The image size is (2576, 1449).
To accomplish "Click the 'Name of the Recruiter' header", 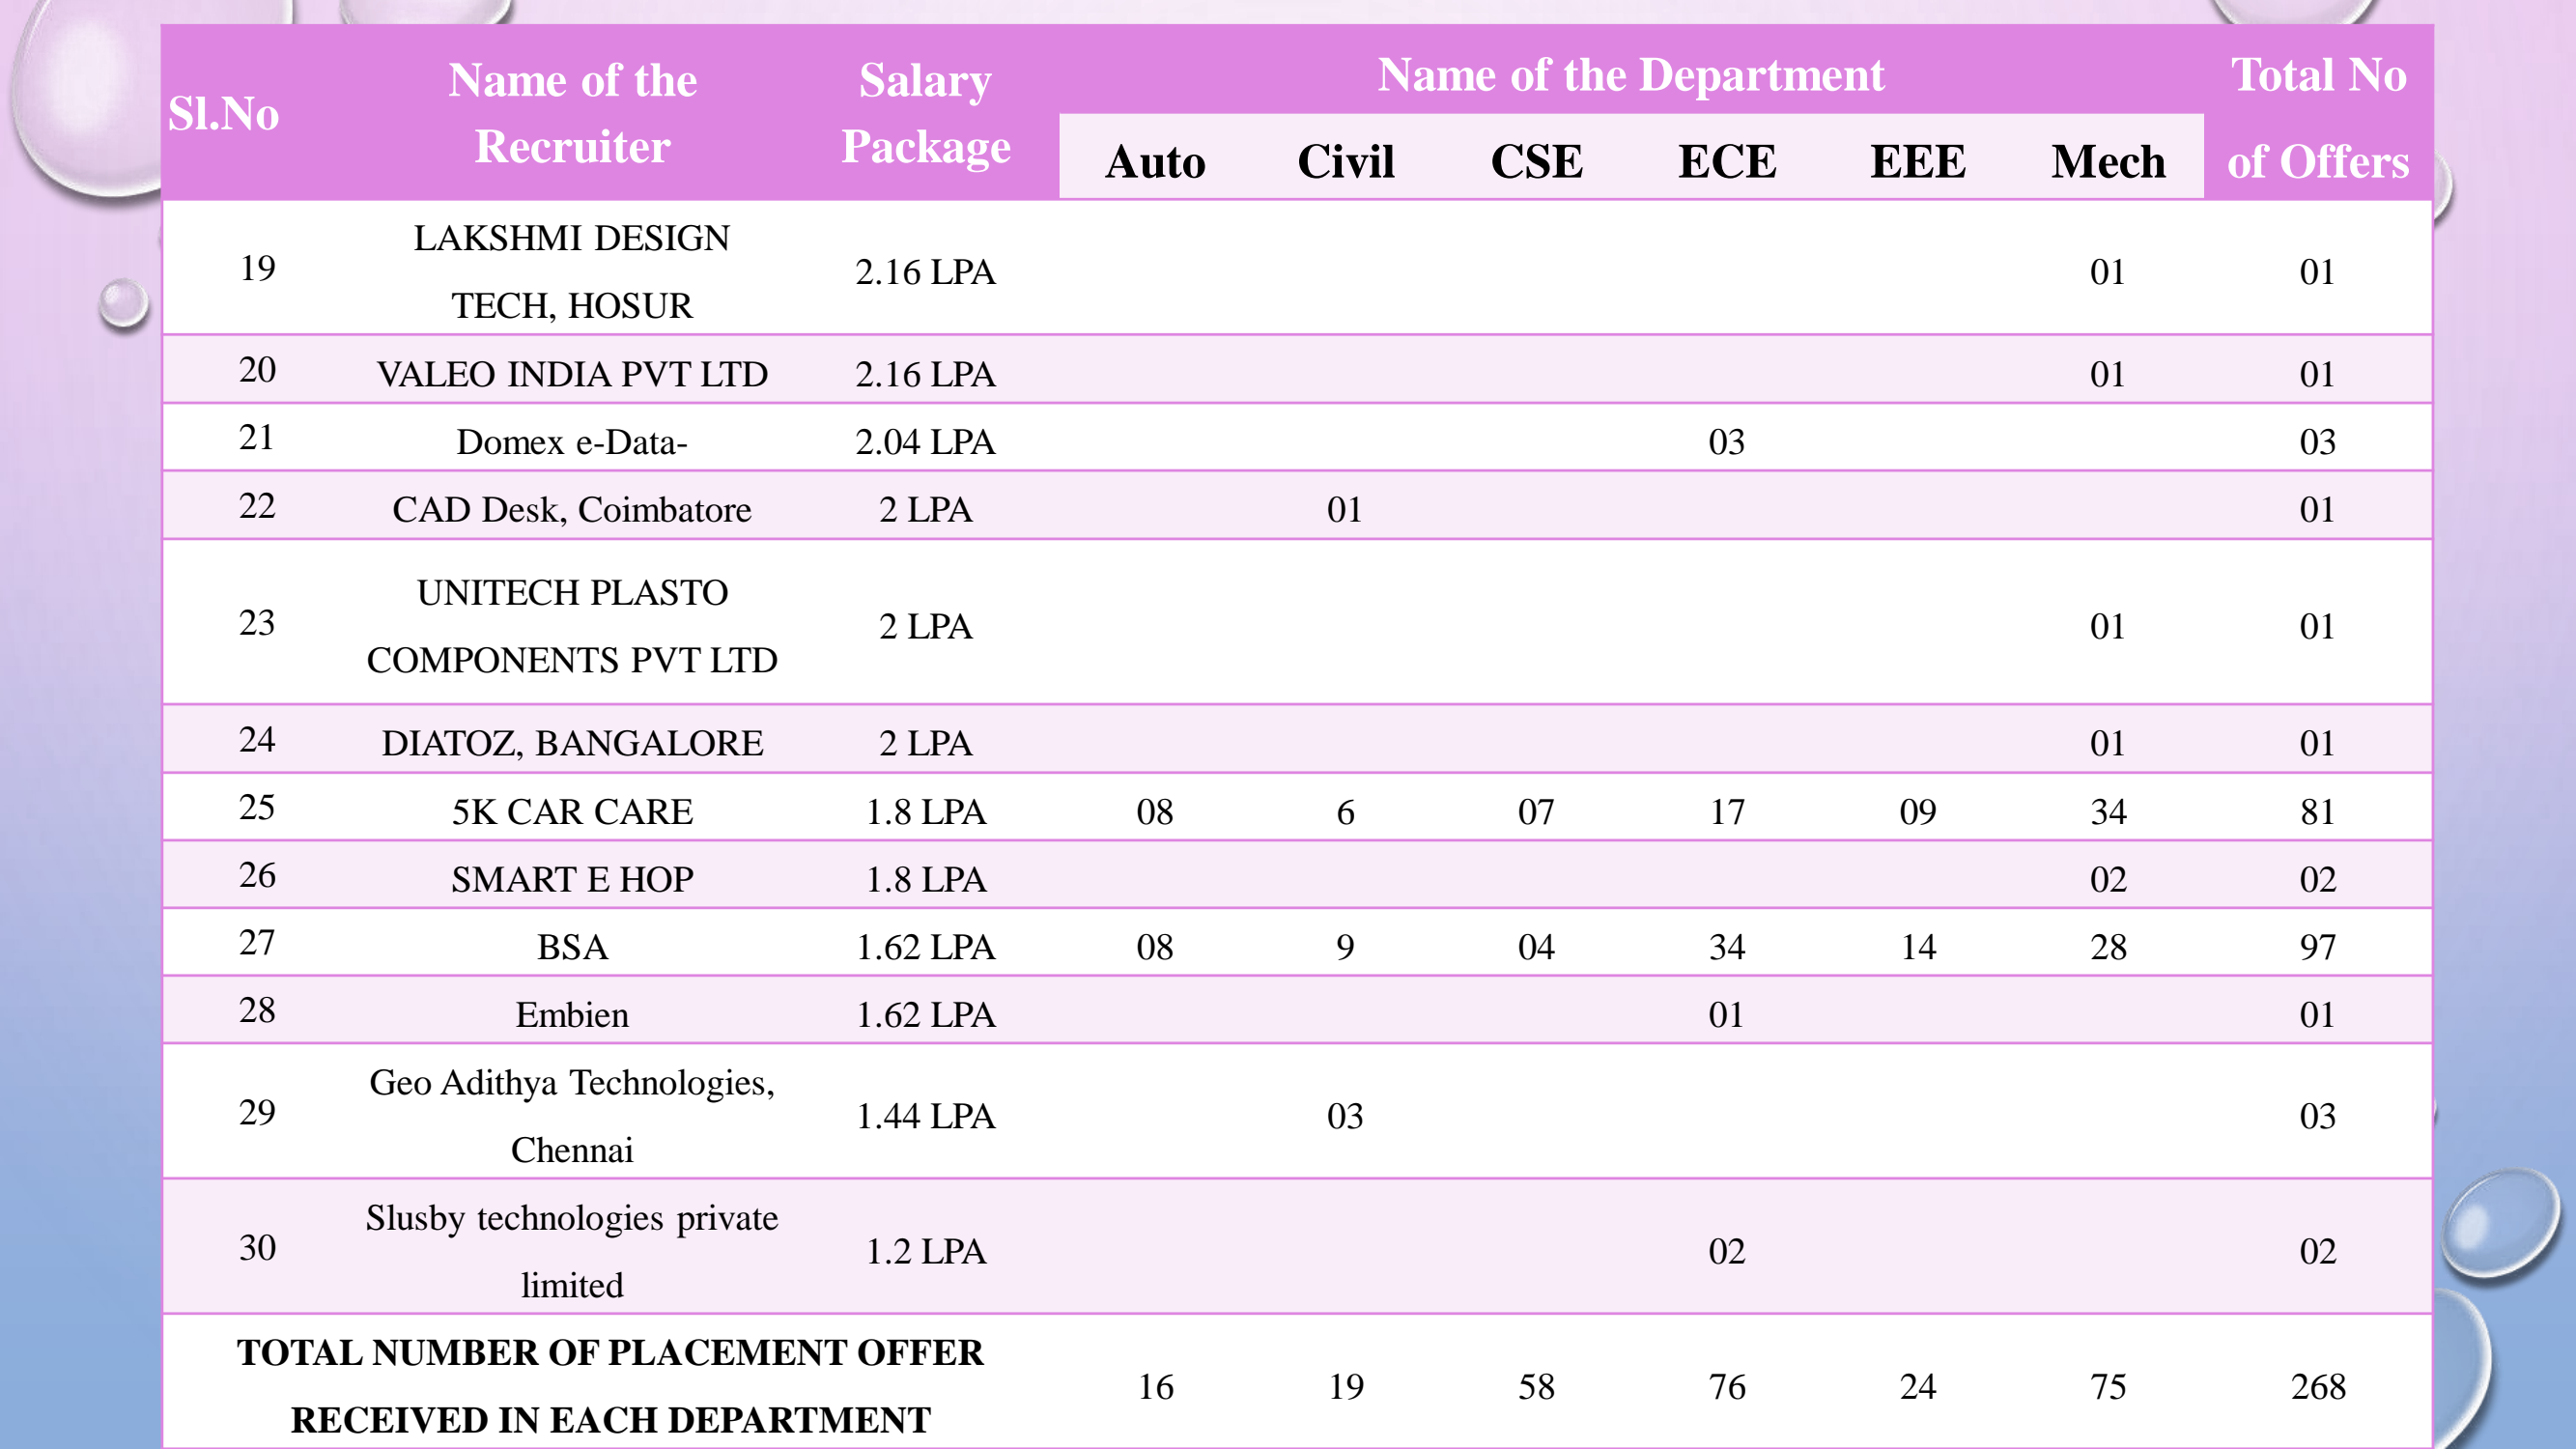I will (572, 113).
